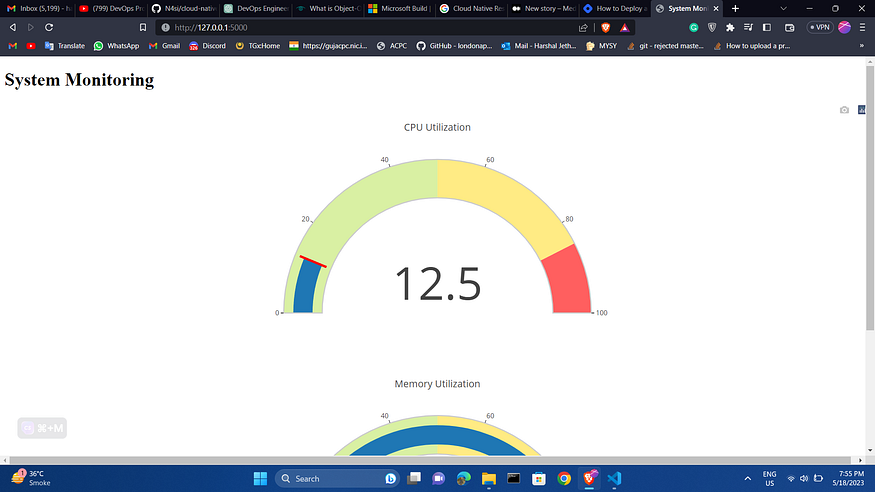
Task: Click the vertical page scrollbar thumb
Action: tap(870, 198)
